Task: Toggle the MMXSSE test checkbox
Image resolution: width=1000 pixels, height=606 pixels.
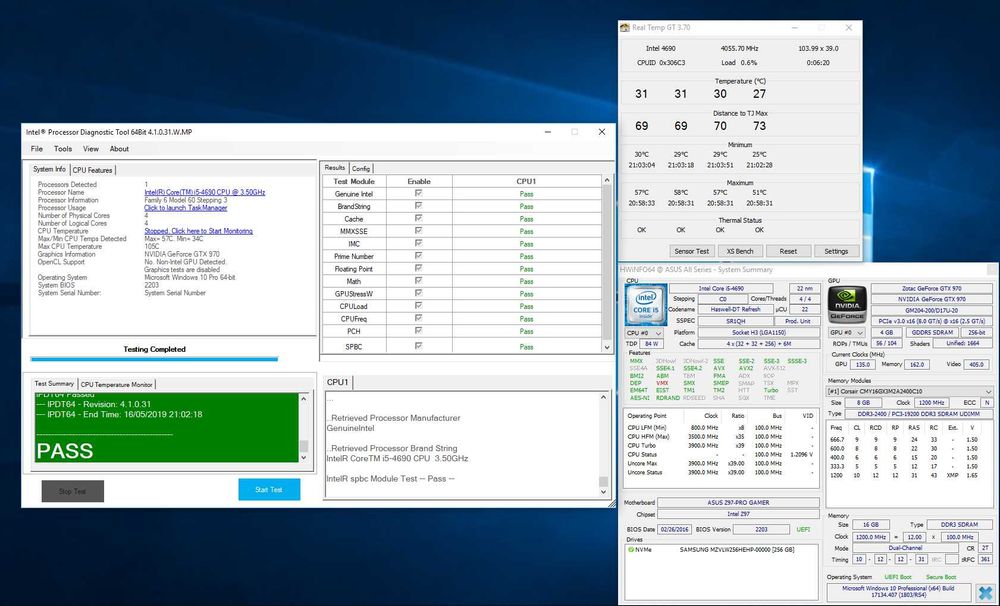Action: coord(418,230)
